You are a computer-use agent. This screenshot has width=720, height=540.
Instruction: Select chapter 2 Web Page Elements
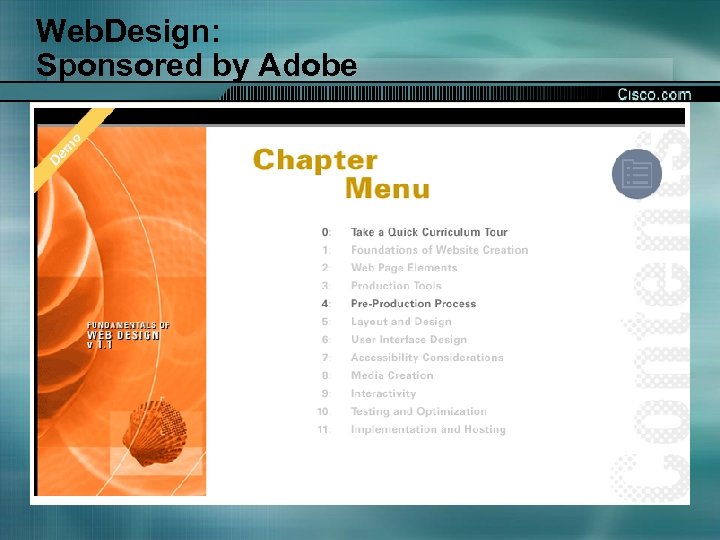tap(404, 268)
